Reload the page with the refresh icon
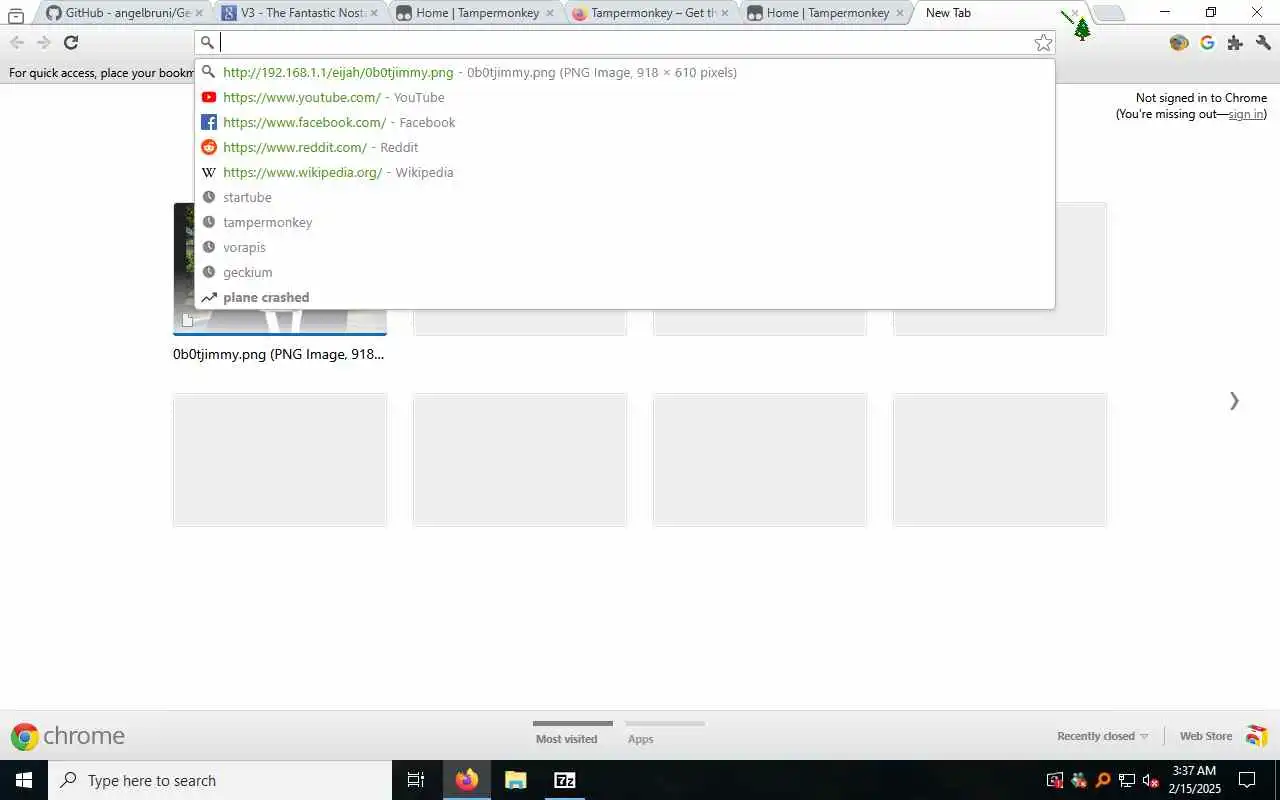 pyautogui.click(x=71, y=42)
